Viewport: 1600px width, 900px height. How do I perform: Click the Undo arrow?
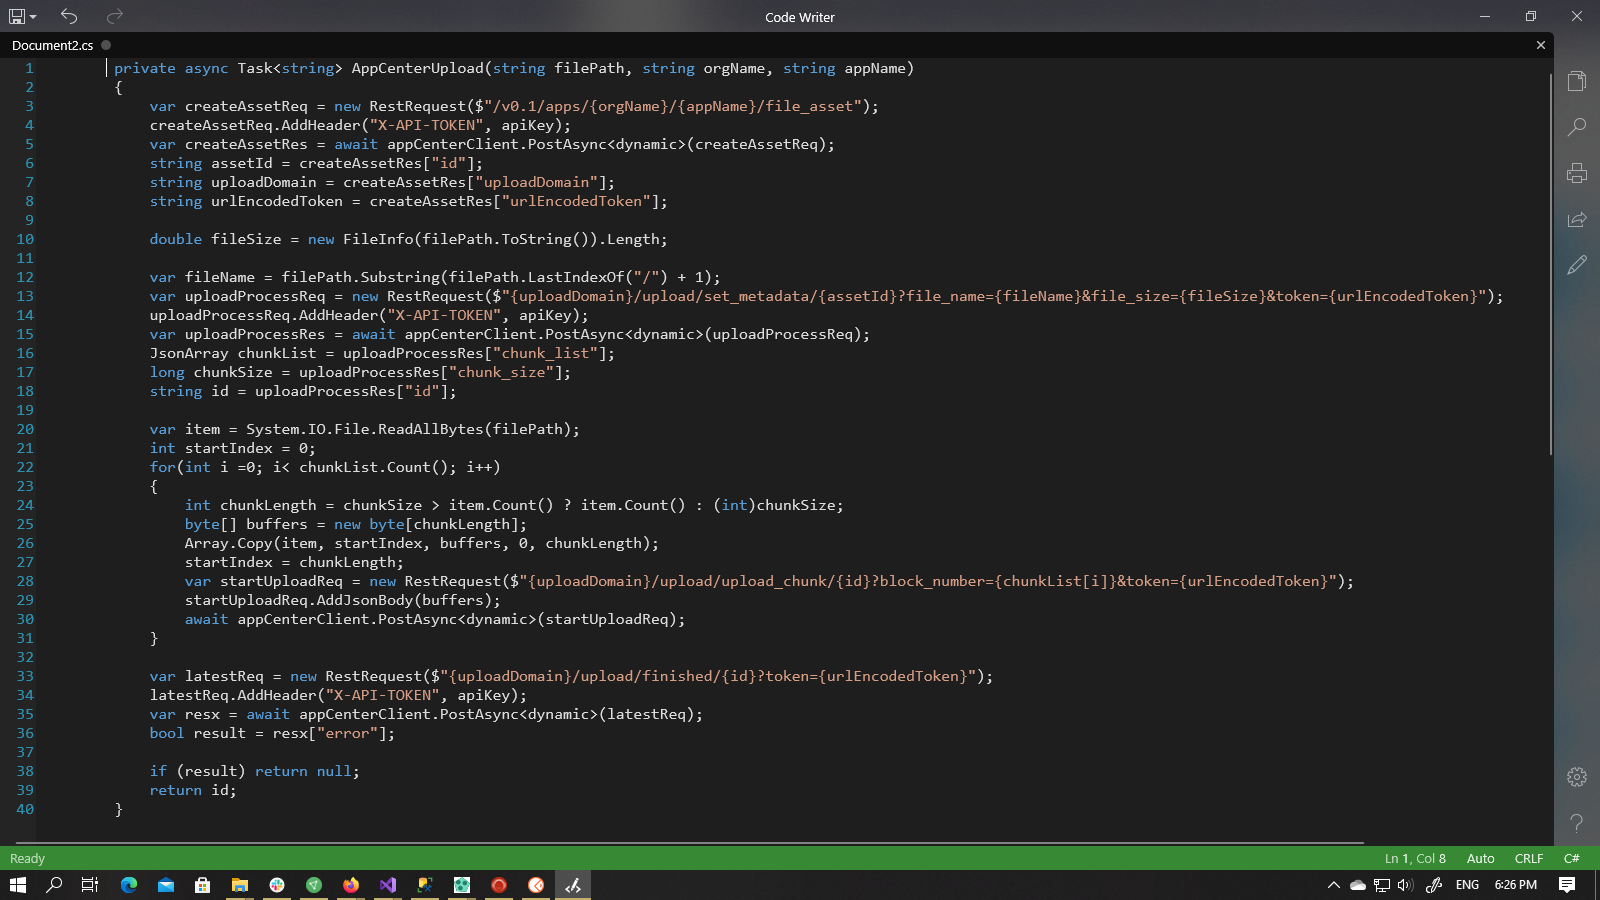[x=68, y=16]
